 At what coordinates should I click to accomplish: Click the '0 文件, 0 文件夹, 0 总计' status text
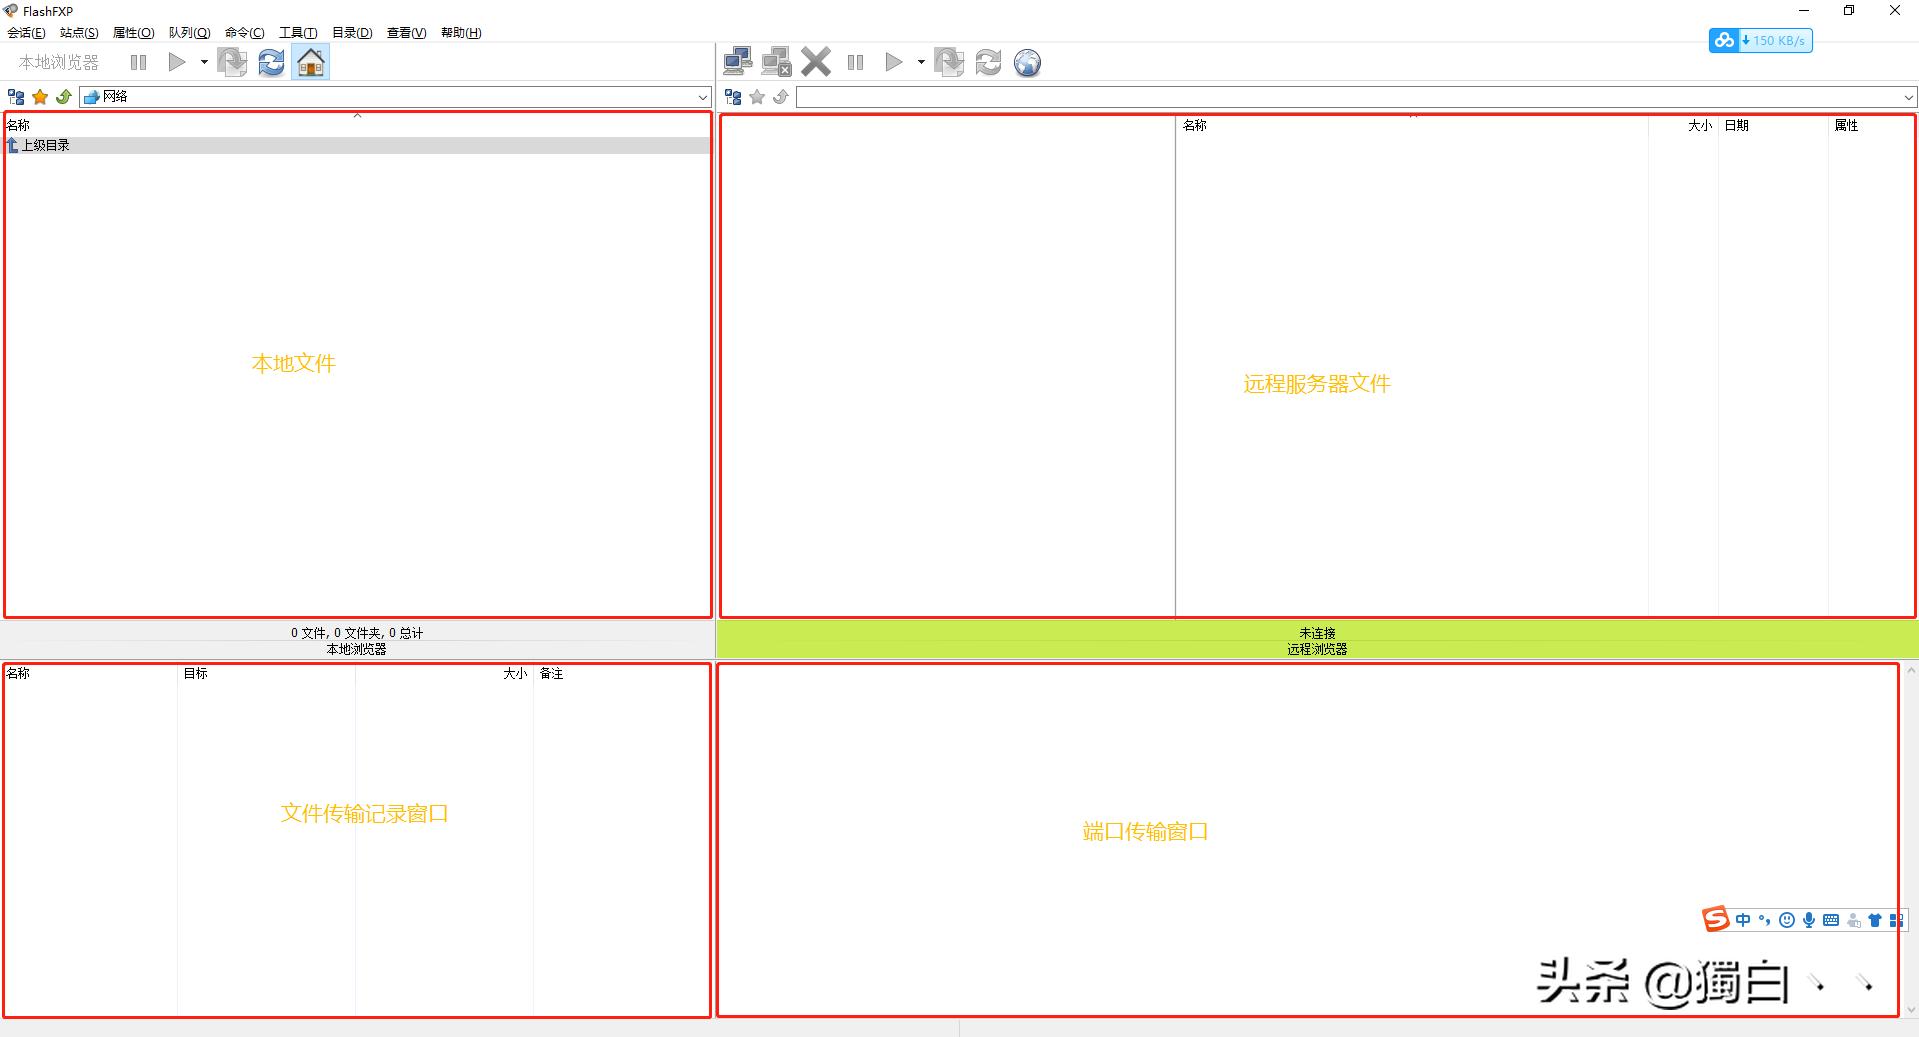click(357, 633)
